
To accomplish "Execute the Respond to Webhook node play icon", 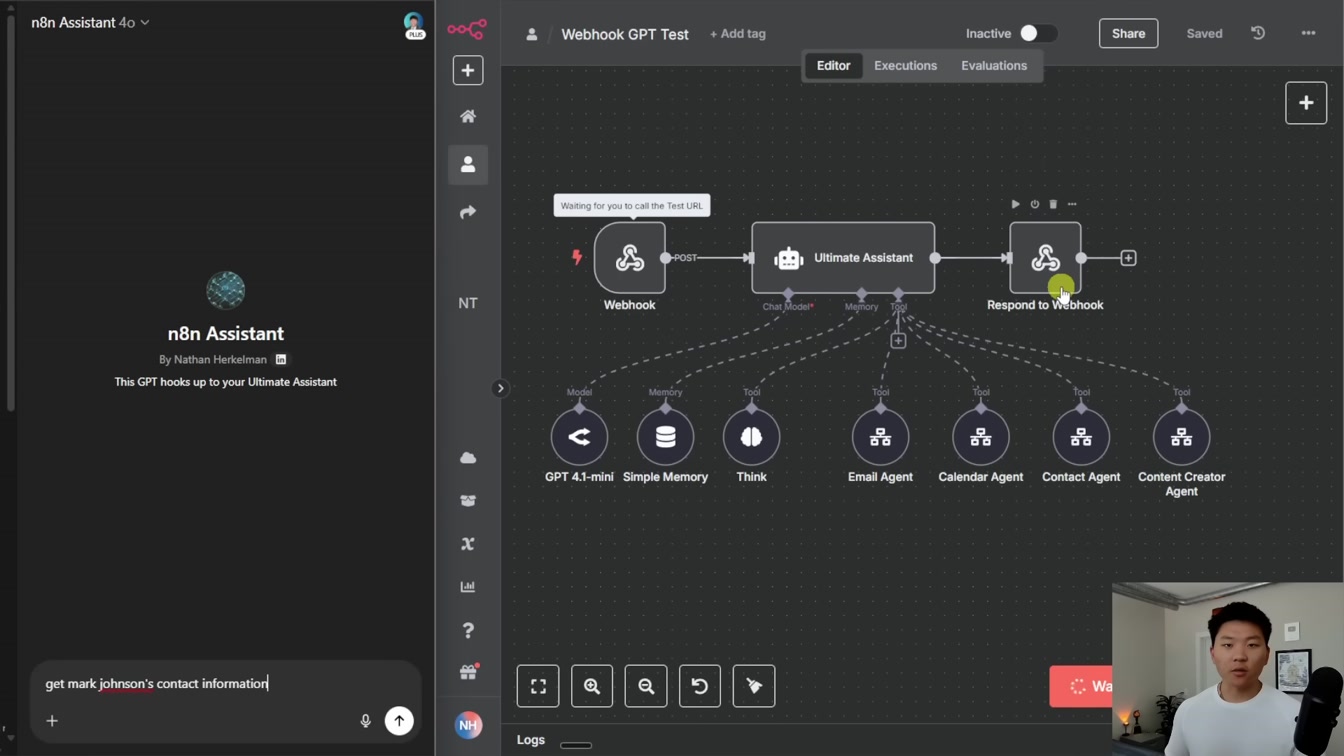I will tap(1015, 204).
